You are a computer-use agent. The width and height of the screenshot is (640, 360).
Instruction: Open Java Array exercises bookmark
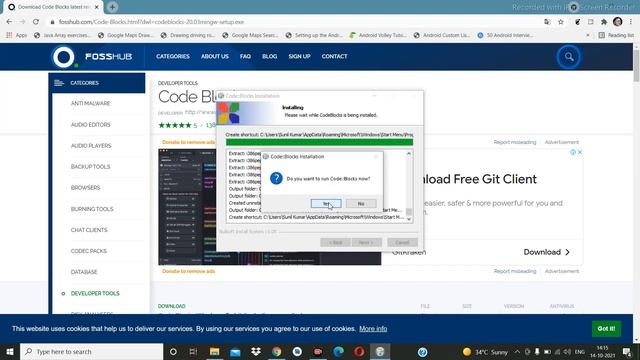[62, 35]
